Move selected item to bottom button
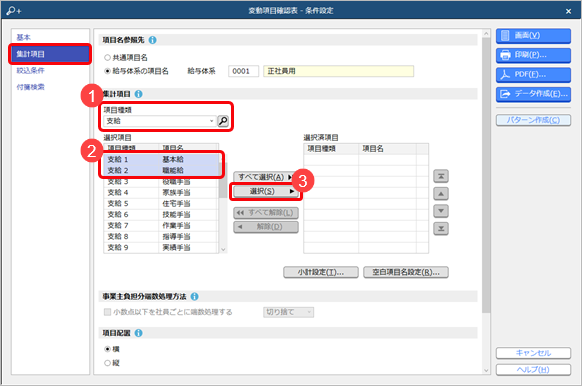582x386 pixels. 441,228
